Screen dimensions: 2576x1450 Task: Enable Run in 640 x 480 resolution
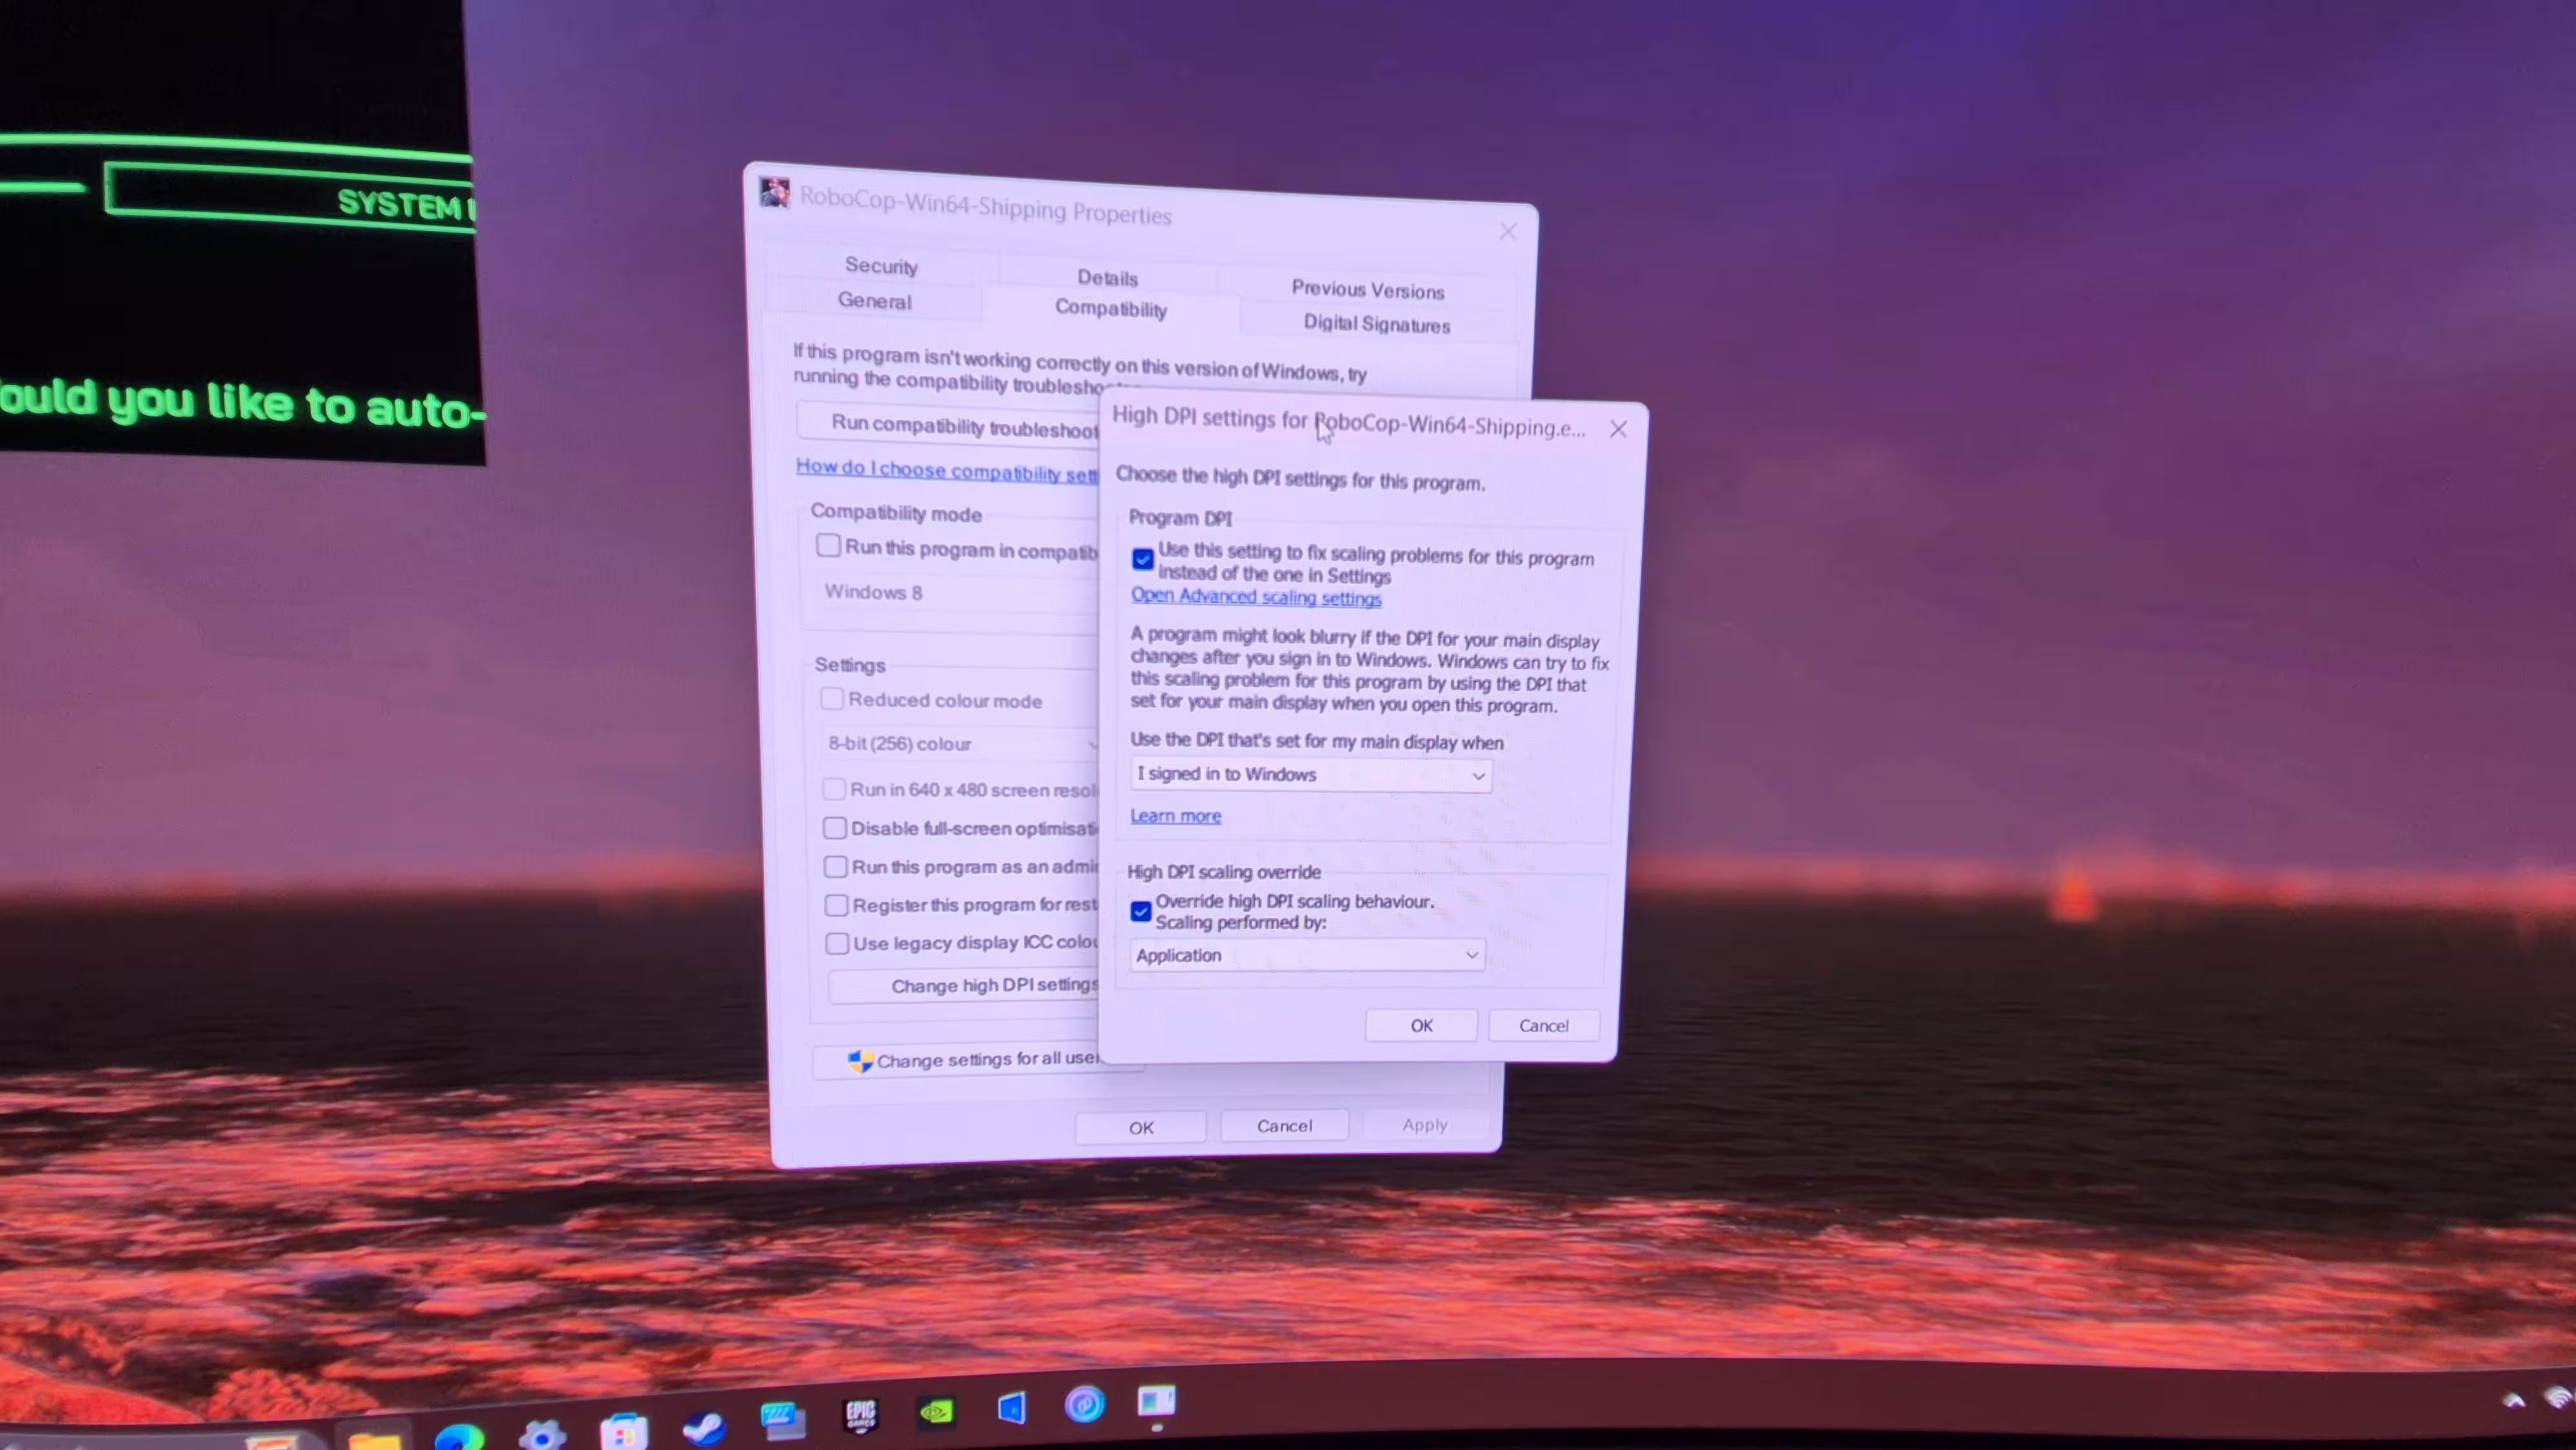point(833,789)
